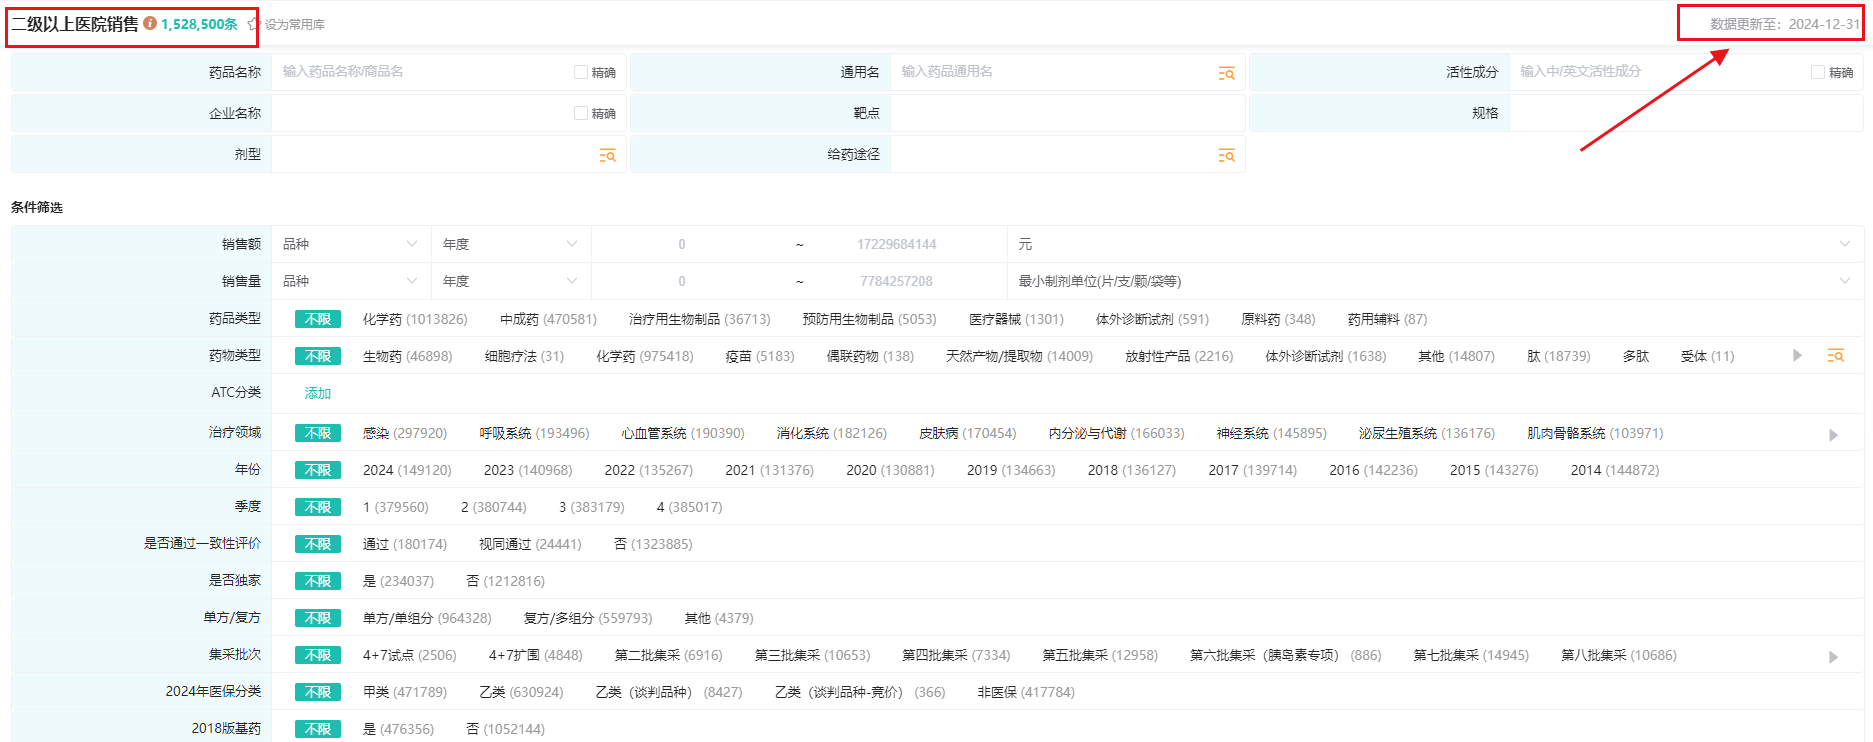Open the 销售量 年度 dropdown
The width and height of the screenshot is (1873, 742).
coord(510,281)
